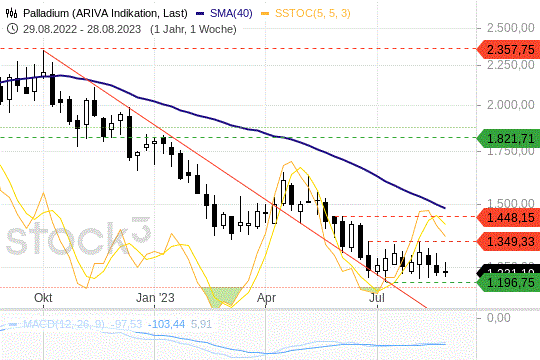The width and height of the screenshot is (540, 360).
Task: Click the MACD histogram value 5,91
Action: coord(201,324)
